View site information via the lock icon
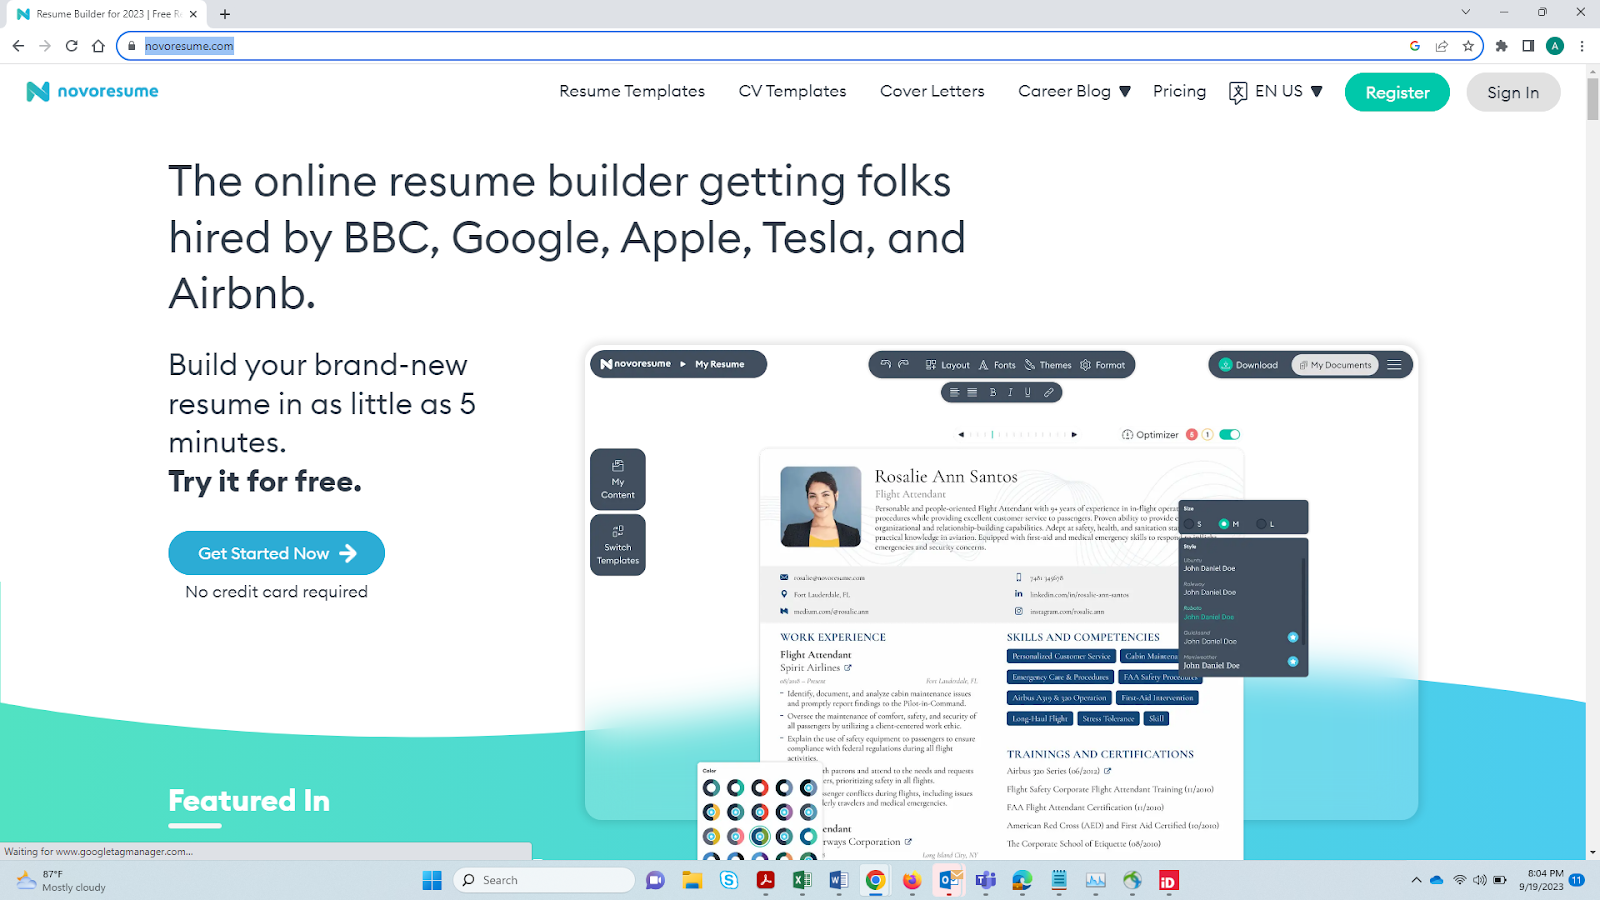This screenshot has height=900, width=1600. pyautogui.click(x=131, y=46)
